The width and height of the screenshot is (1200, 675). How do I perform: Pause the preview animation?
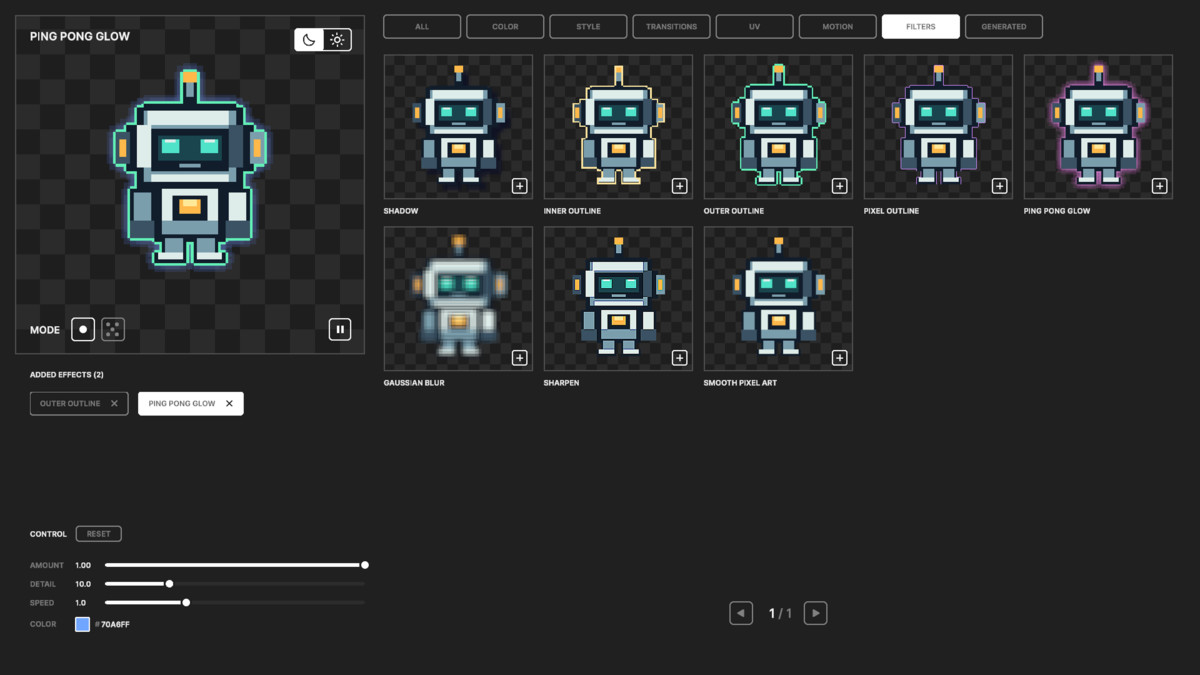pyautogui.click(x=340, y=329)
